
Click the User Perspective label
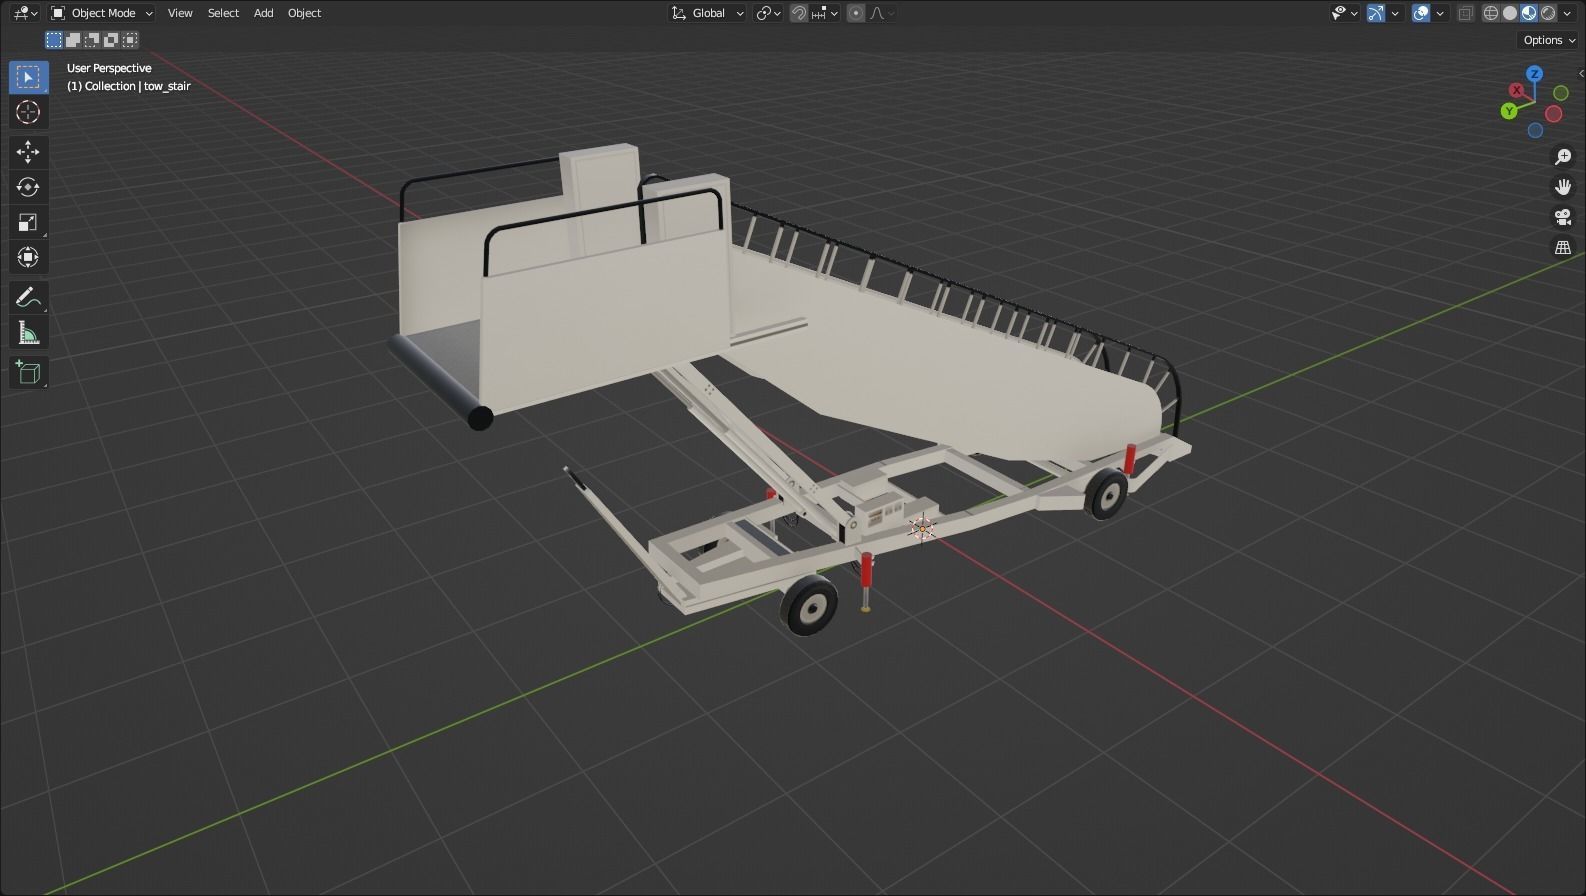(109, 68)
